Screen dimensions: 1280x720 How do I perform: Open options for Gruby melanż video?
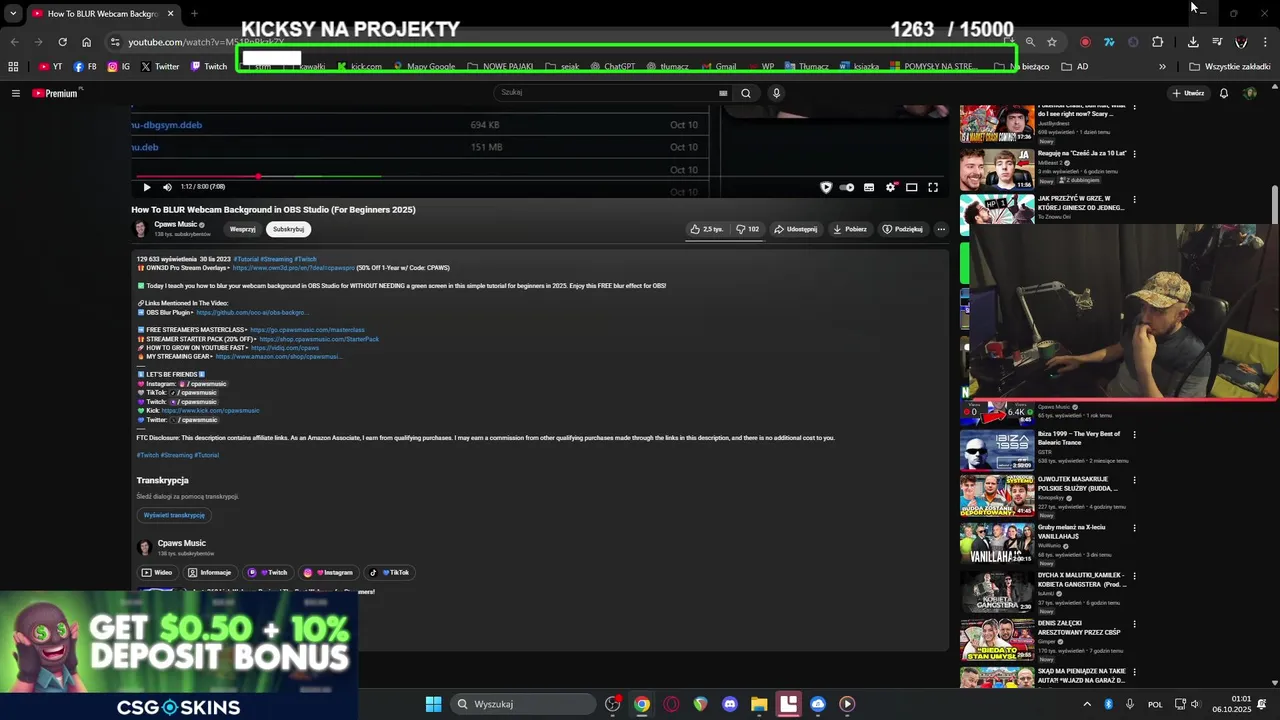pos(1134,528)
